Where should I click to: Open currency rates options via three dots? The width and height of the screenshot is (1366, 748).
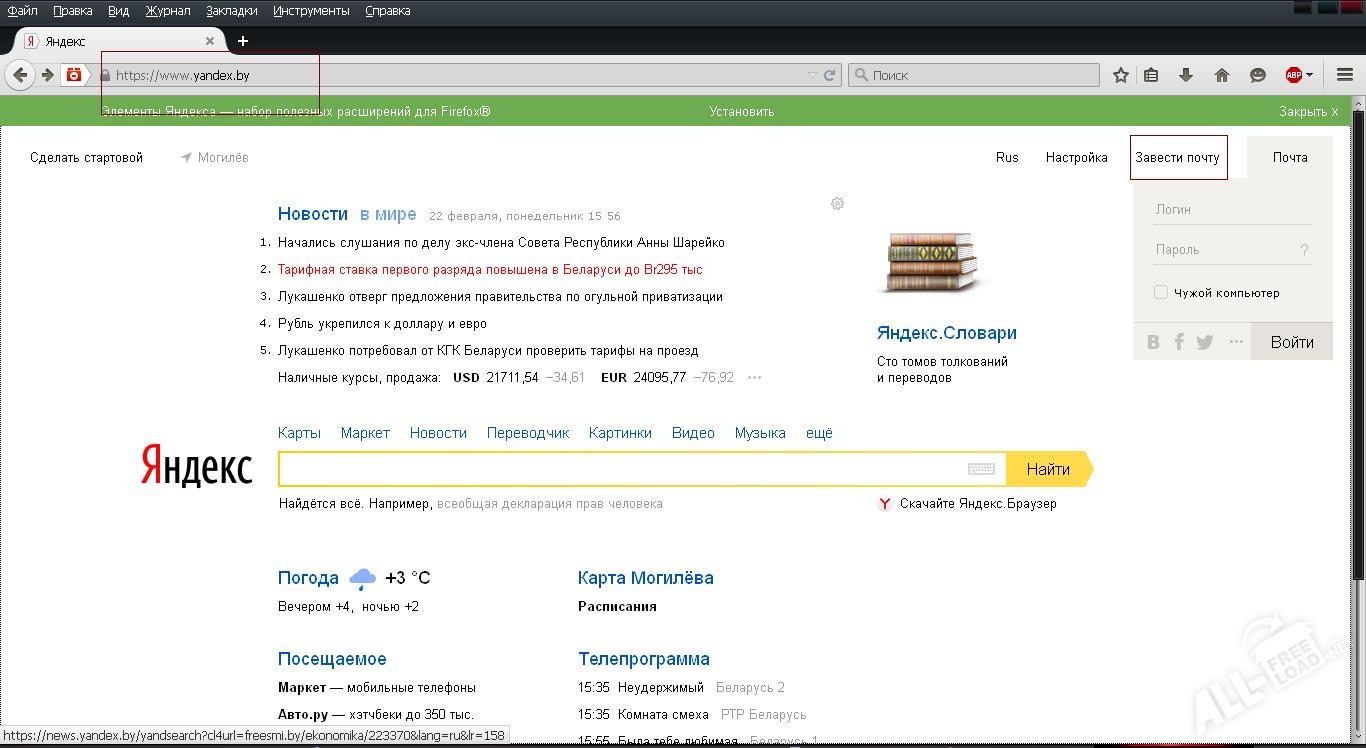(754, 377)
